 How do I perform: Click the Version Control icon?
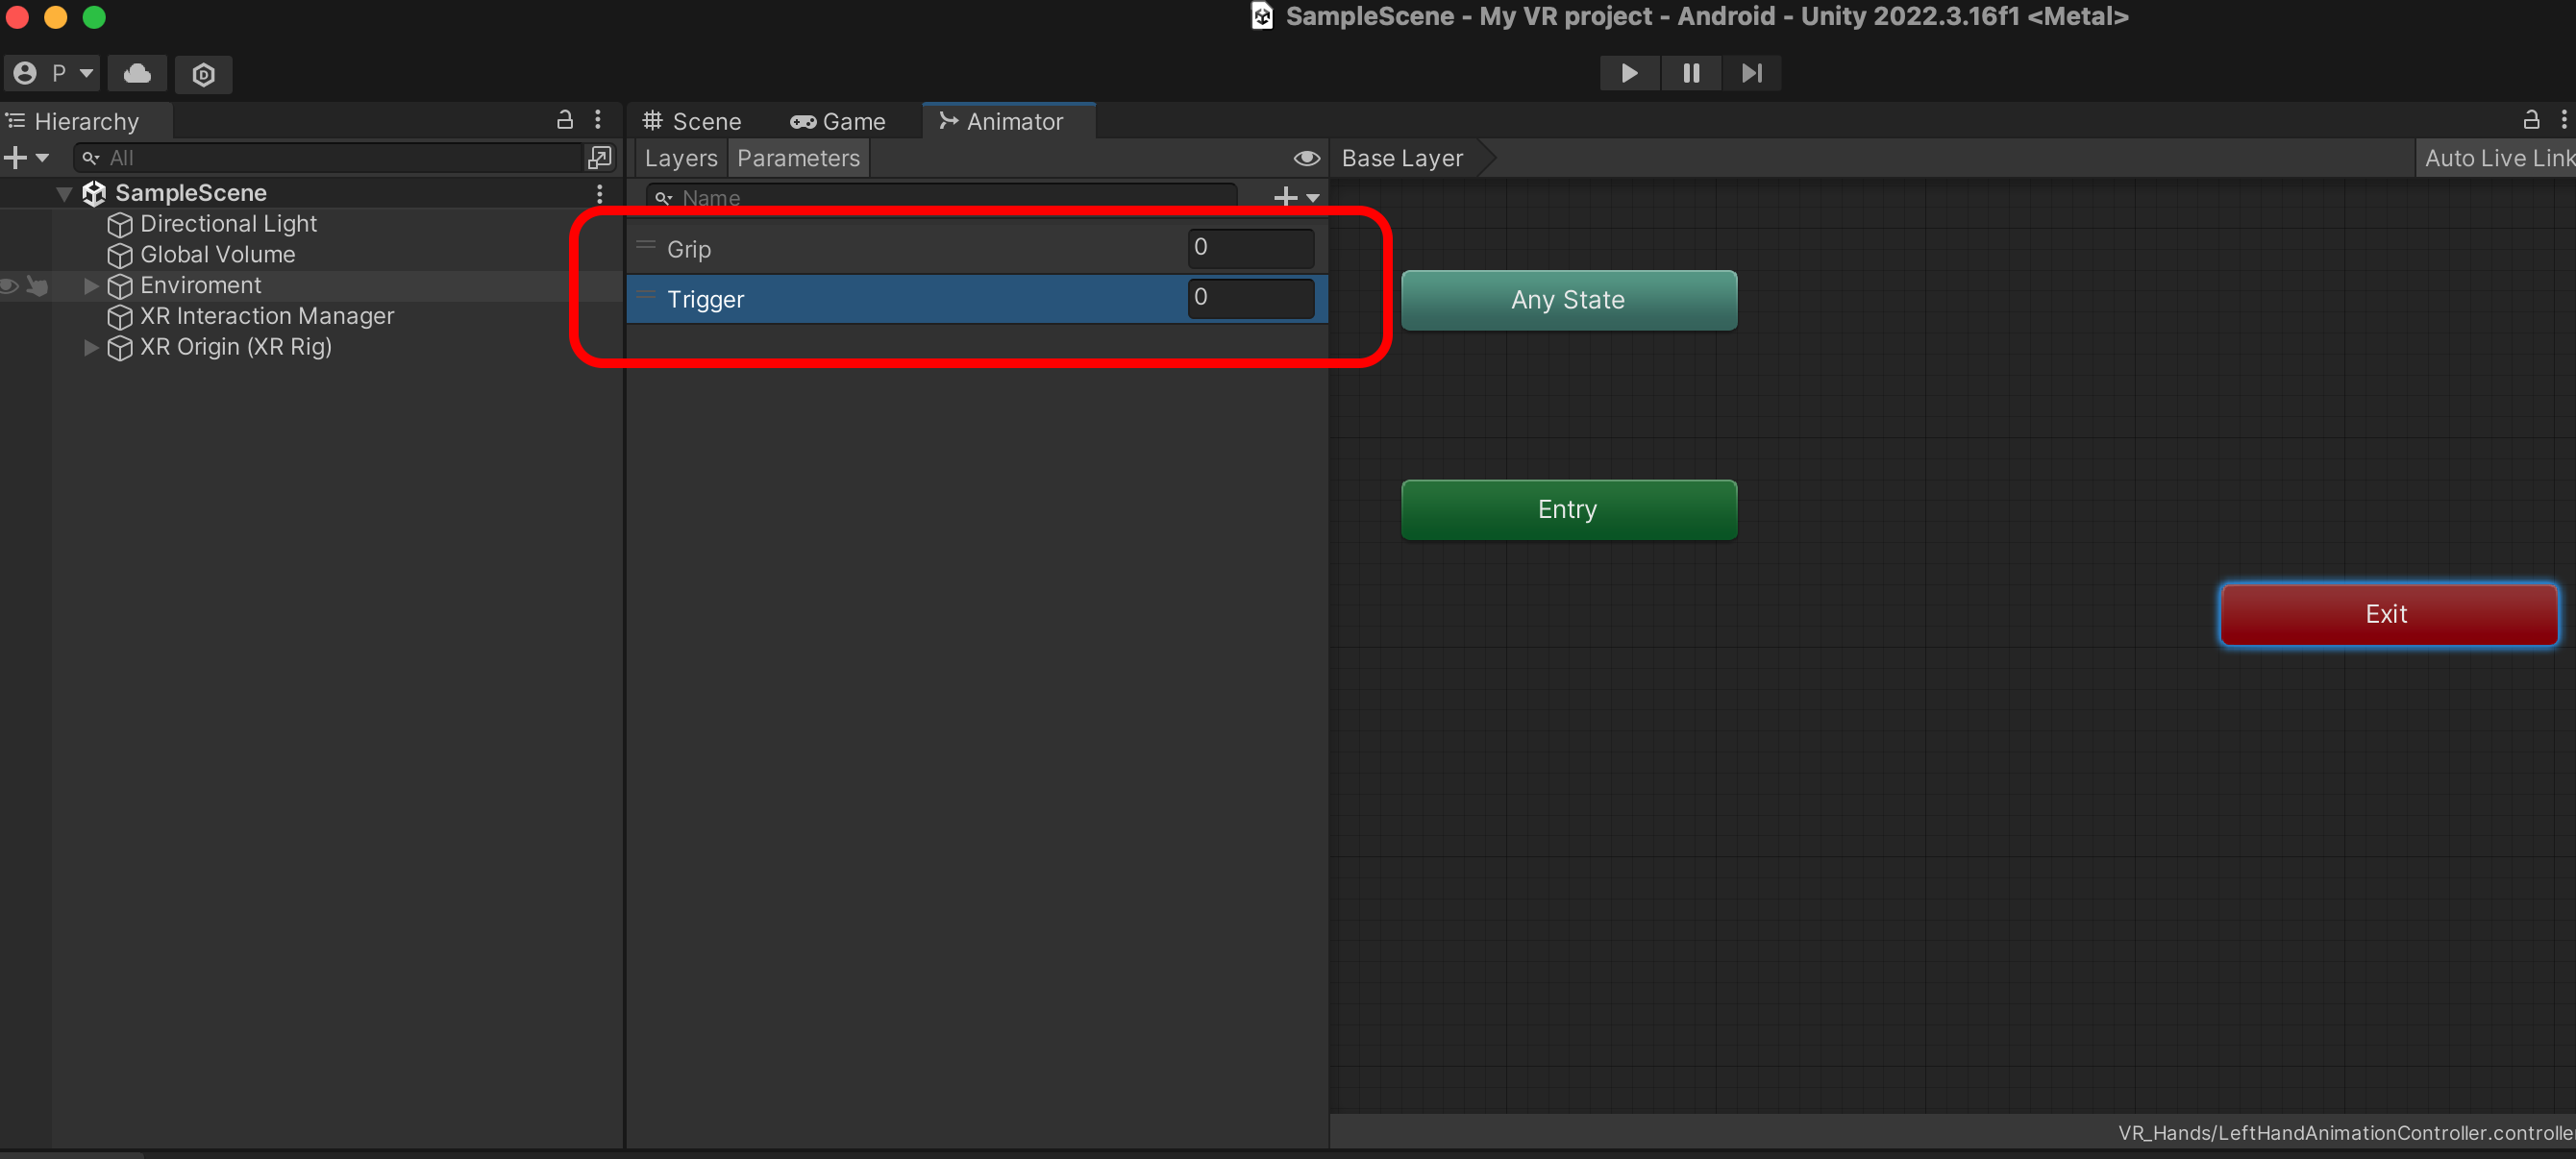[203, 74]
